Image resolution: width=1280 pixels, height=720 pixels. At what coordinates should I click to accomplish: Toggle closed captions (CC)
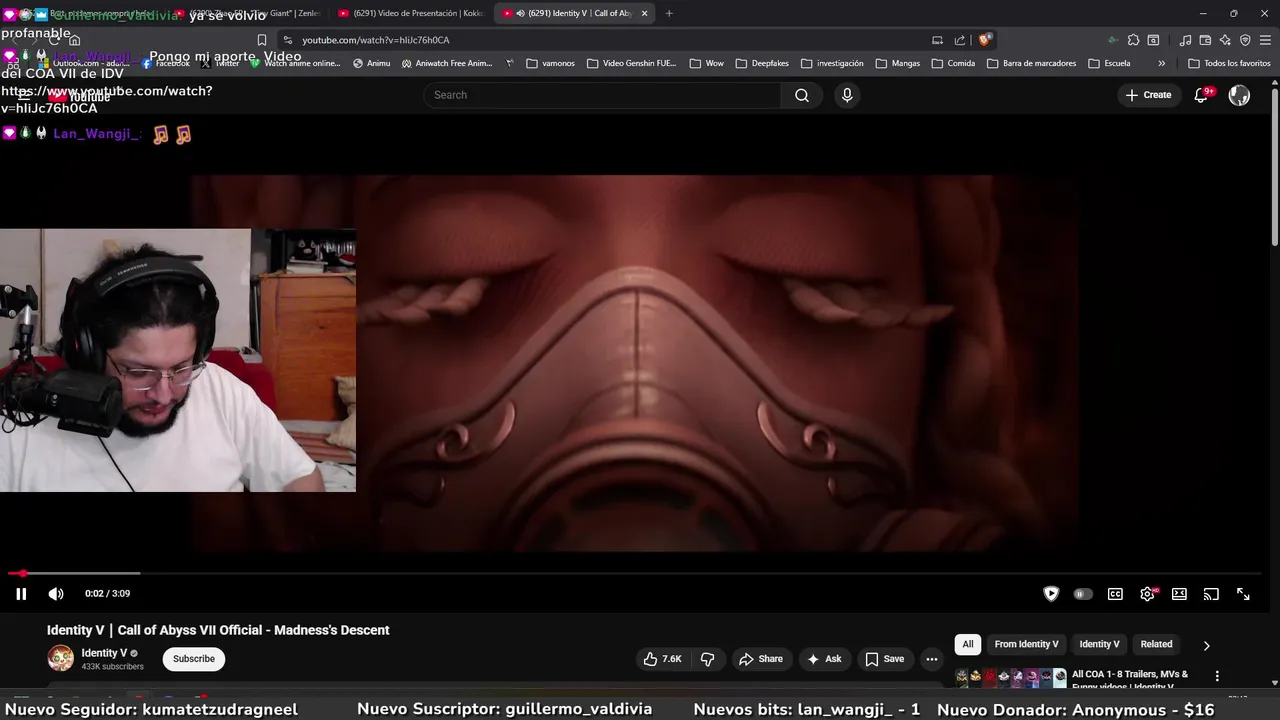click(x=1115, y=594)
